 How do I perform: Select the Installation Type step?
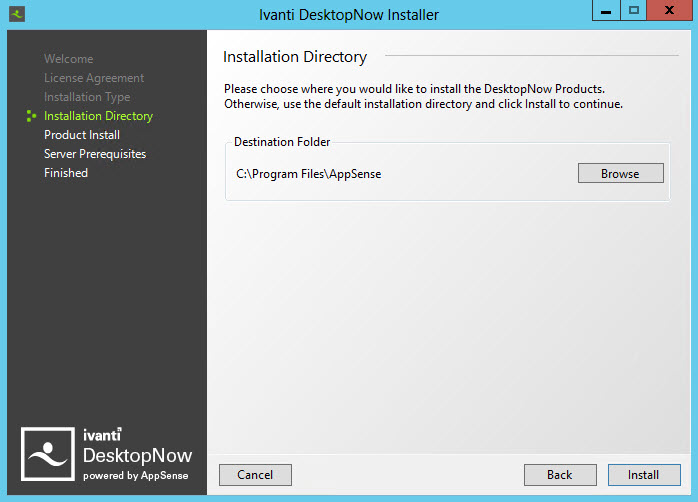coord(86,97)
